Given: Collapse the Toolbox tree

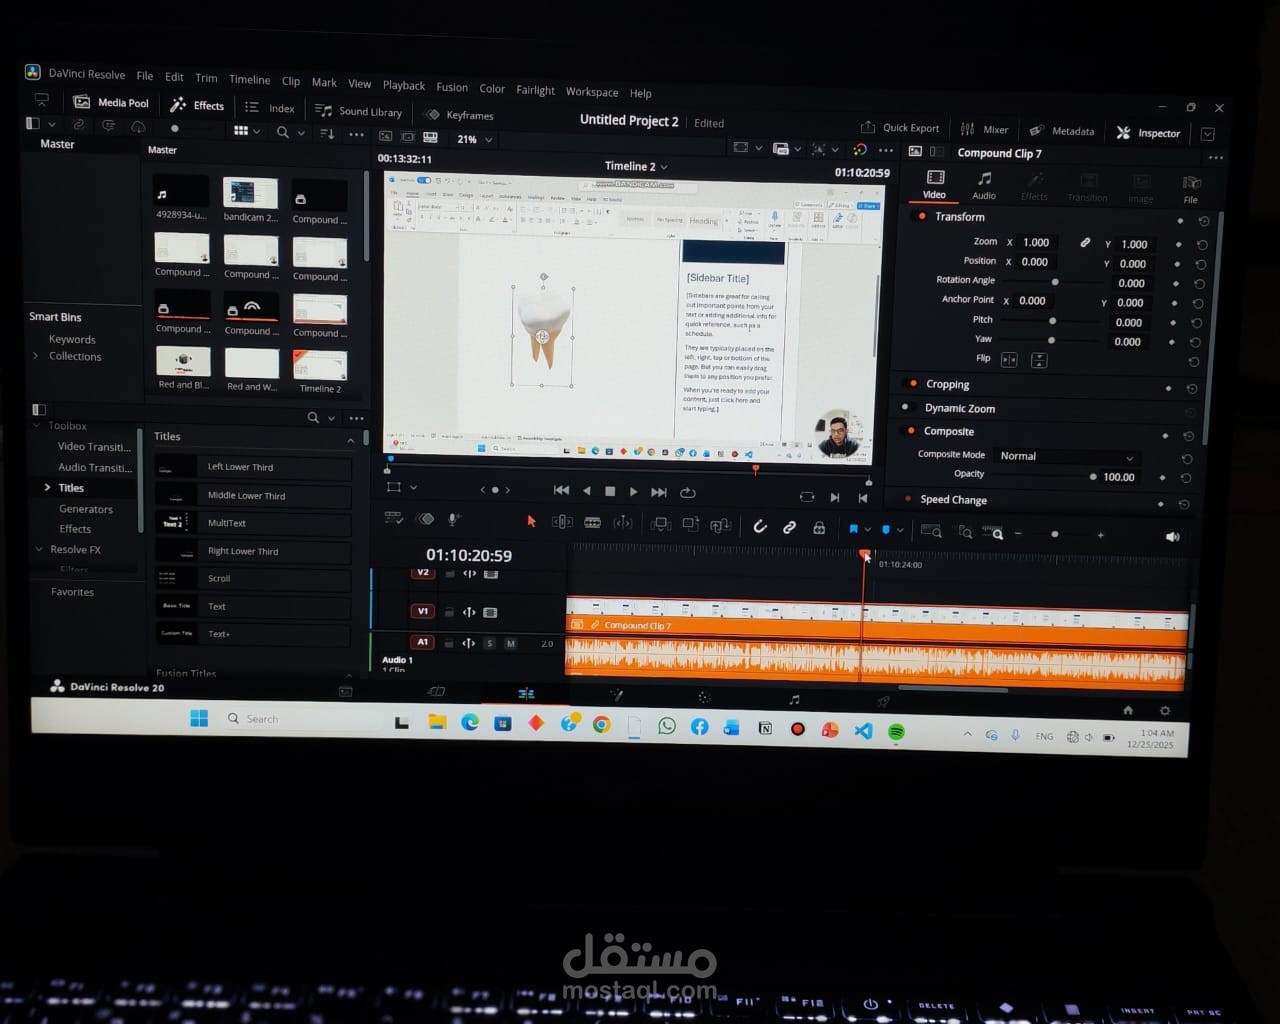Looking at the screenshot, I should pos(39,426).
